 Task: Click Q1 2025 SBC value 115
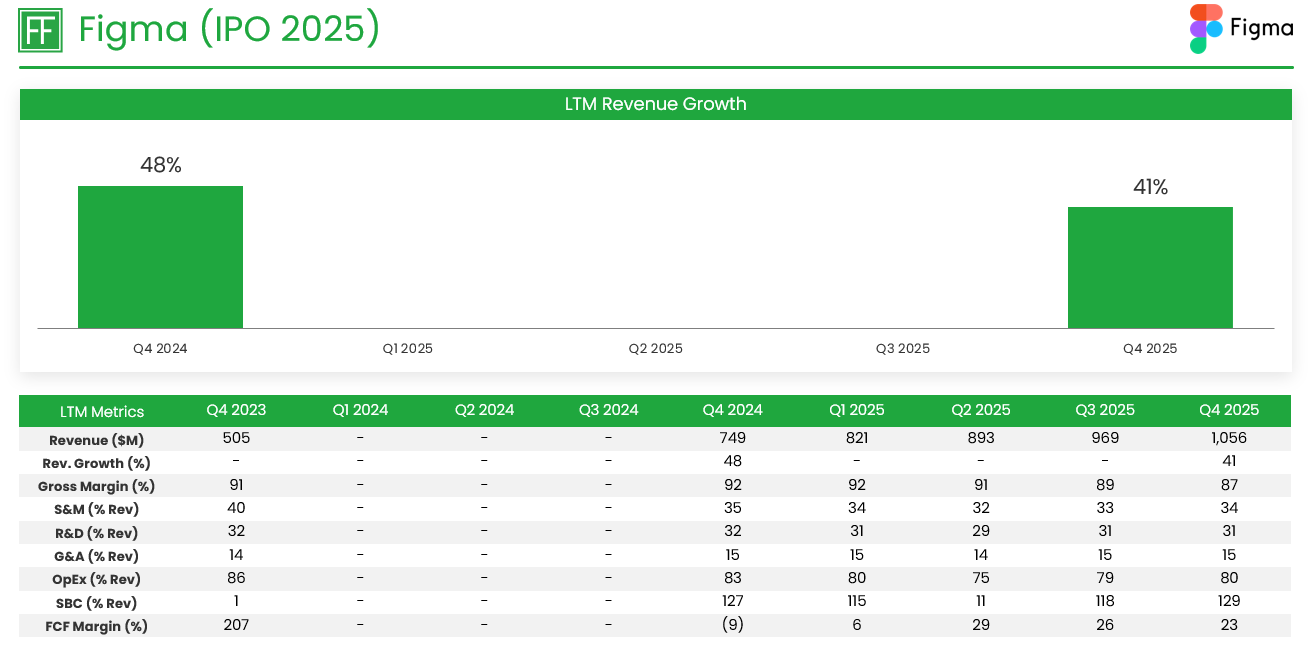click(x=857, y=601)
